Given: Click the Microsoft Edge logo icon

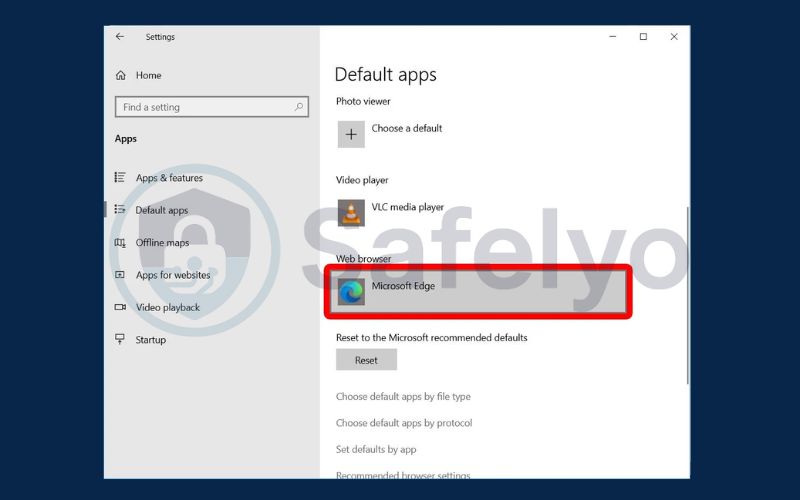Looking at the screenshot, I should 351,292.
